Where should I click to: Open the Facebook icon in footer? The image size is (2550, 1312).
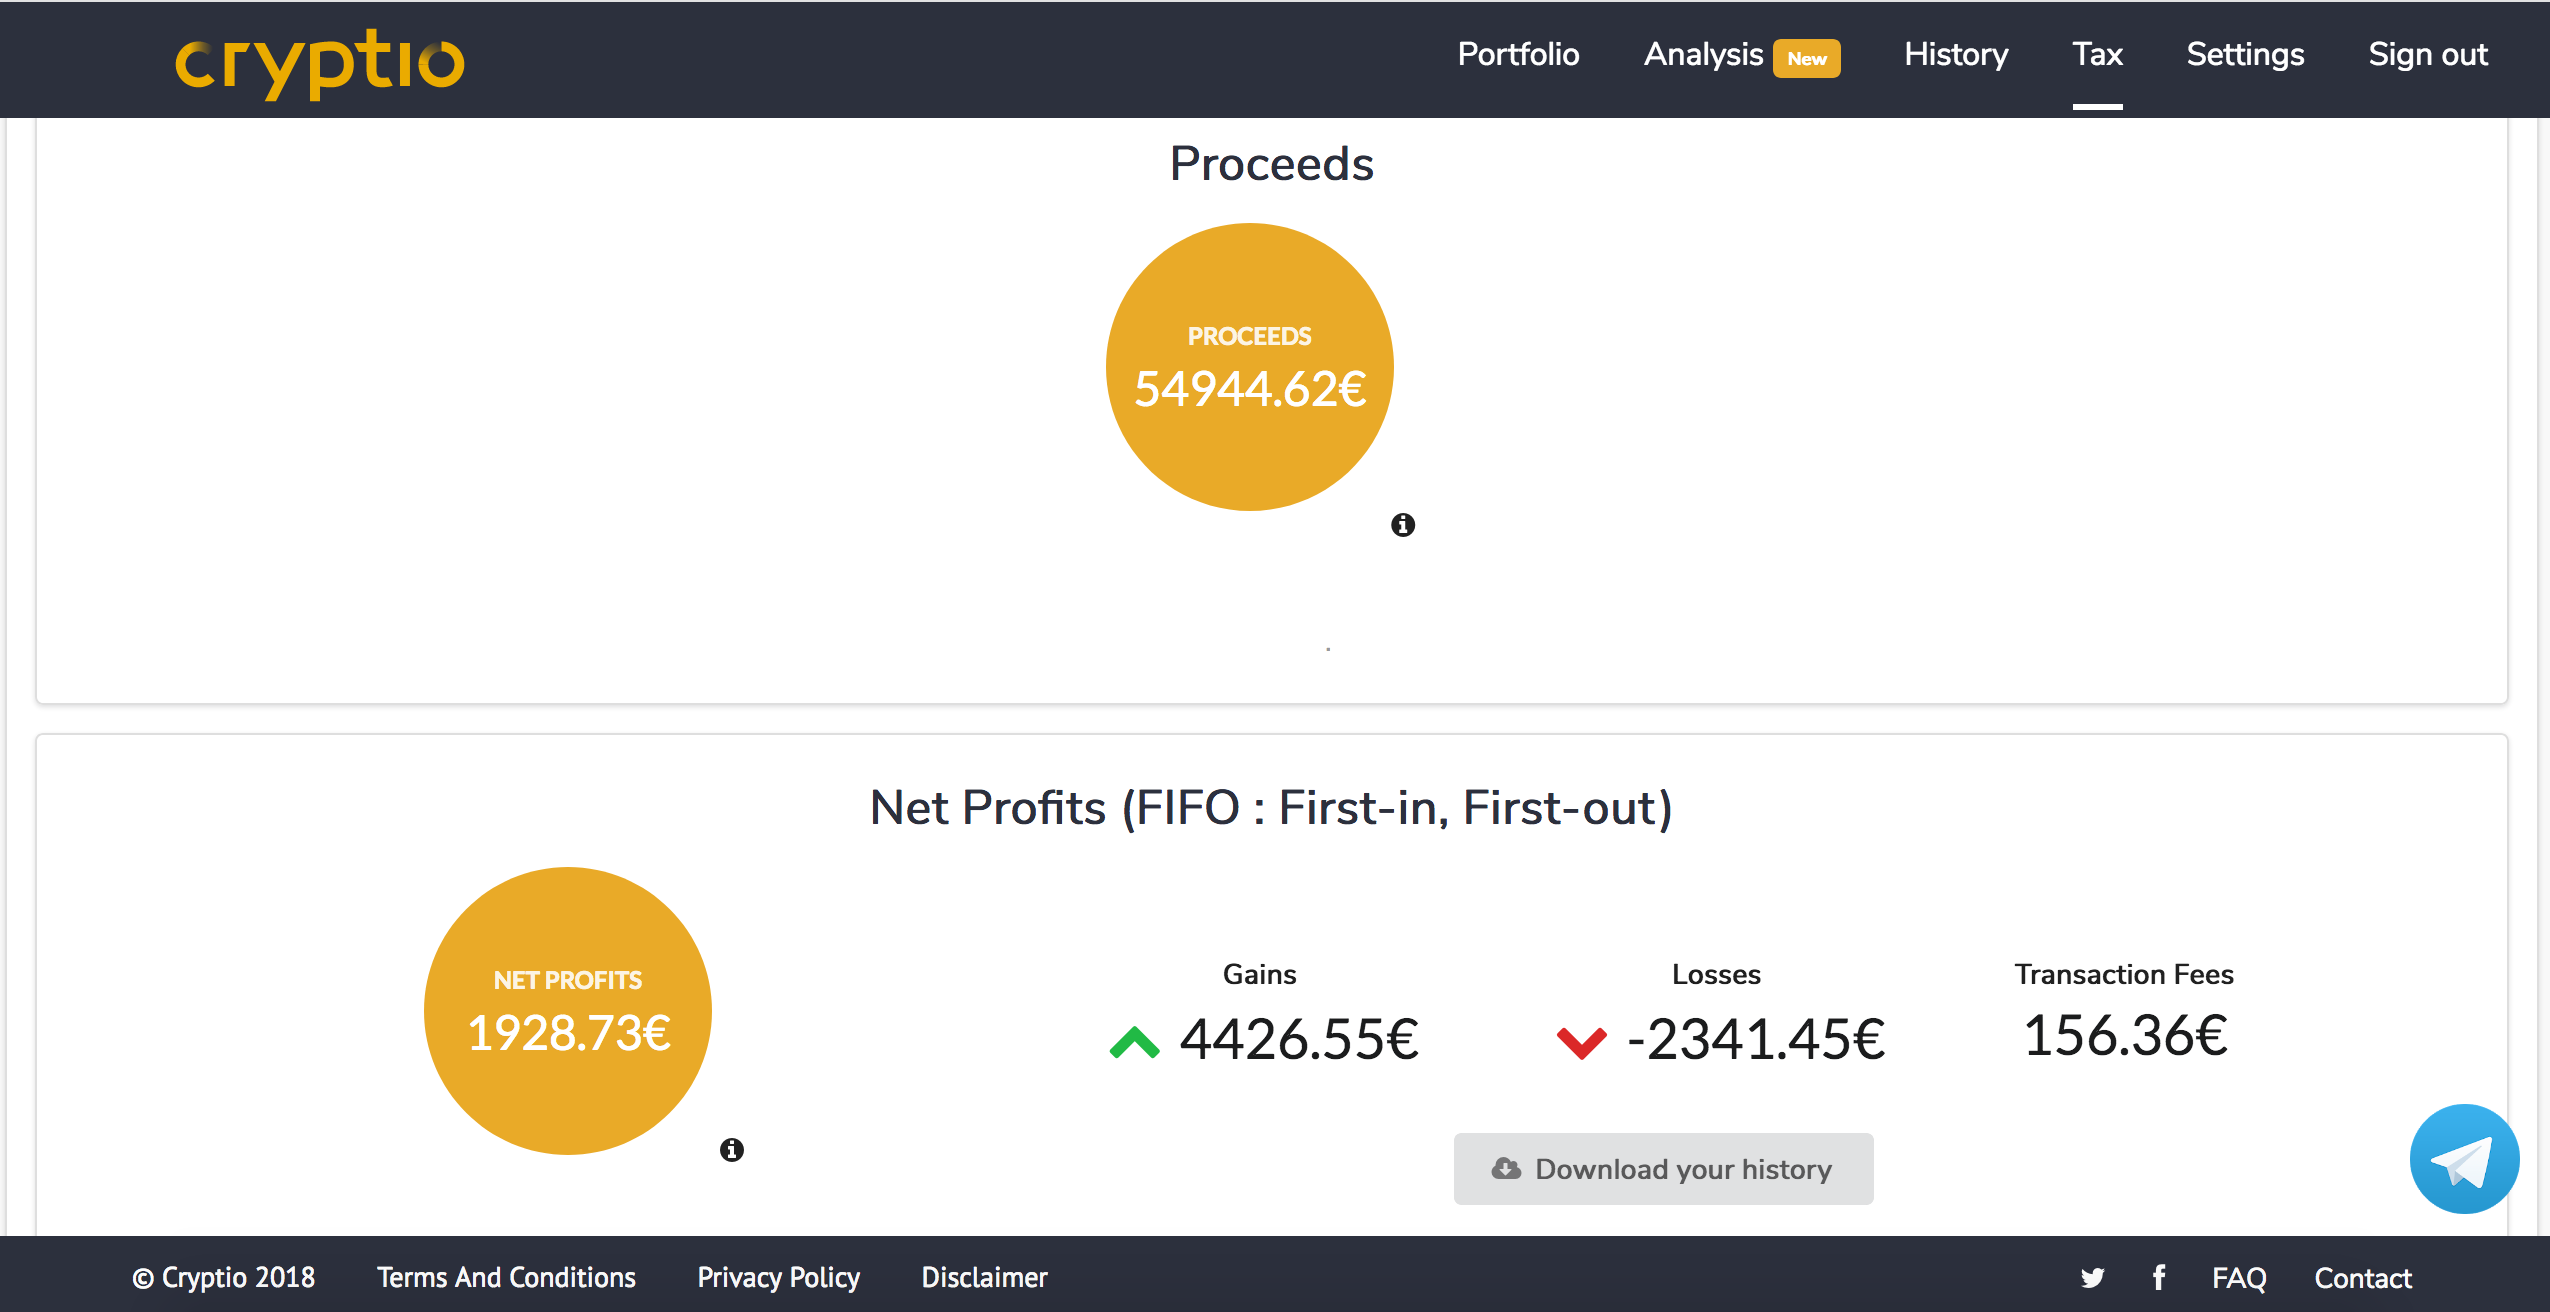click(2159, 1277)
